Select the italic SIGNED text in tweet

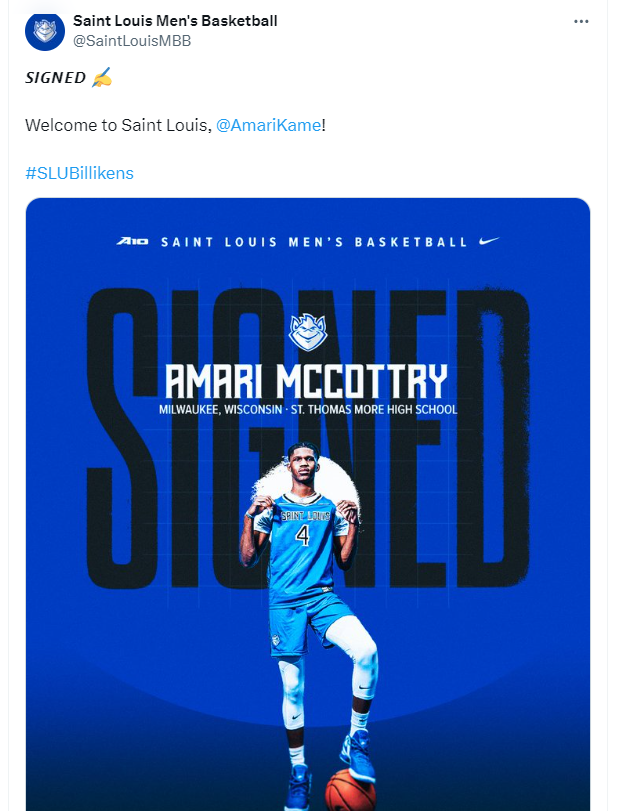point(55,78)
